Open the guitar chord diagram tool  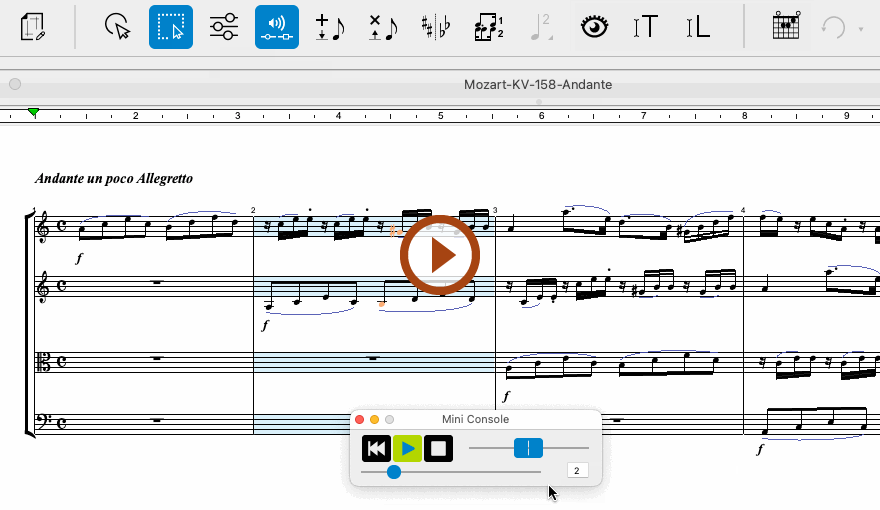pyautogui.click(x=786, y=26)
